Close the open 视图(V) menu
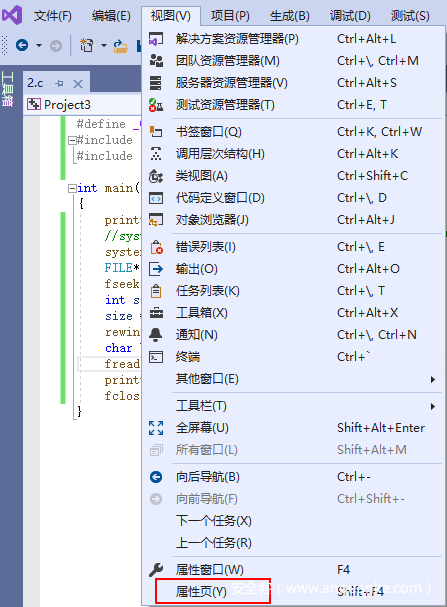Viewport: 447px width, 607px height. point(170,16)
